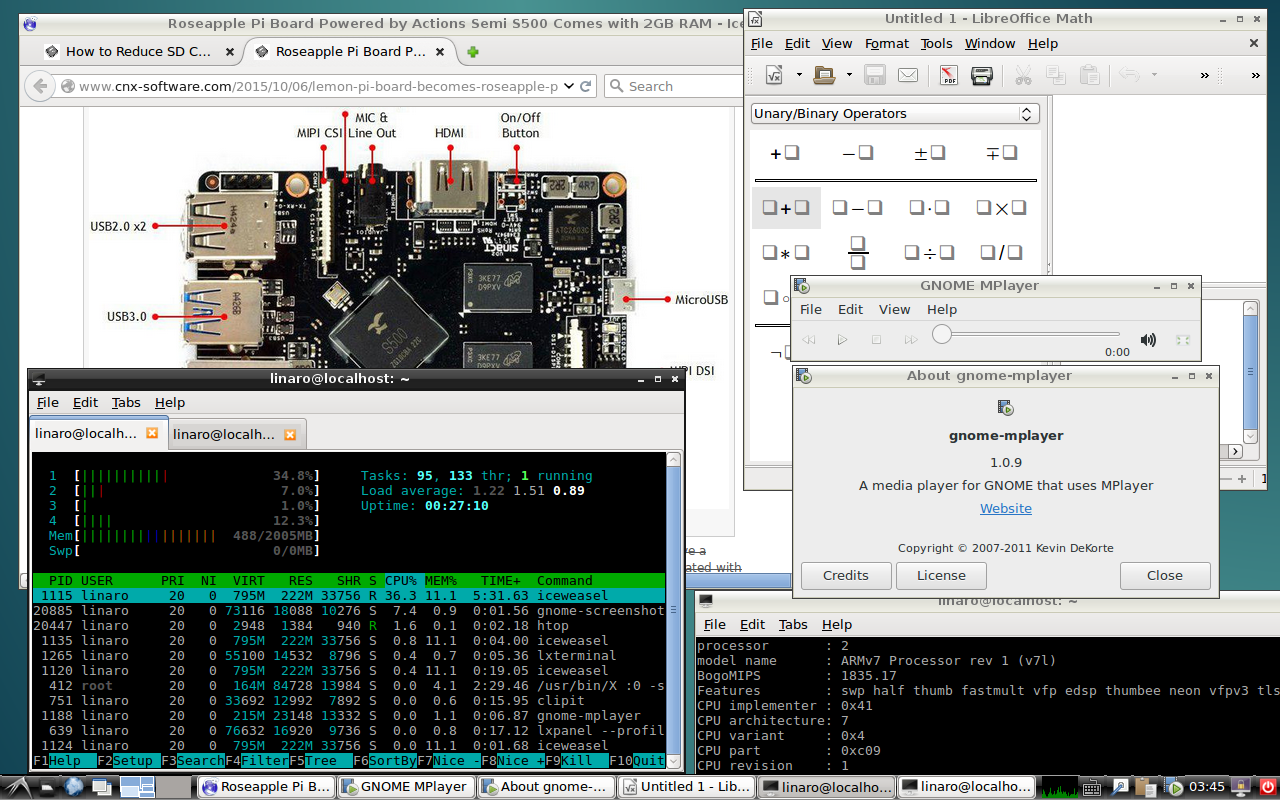
Task: Click License in About gnome-mplayer
Action: (x=941, y=576)
